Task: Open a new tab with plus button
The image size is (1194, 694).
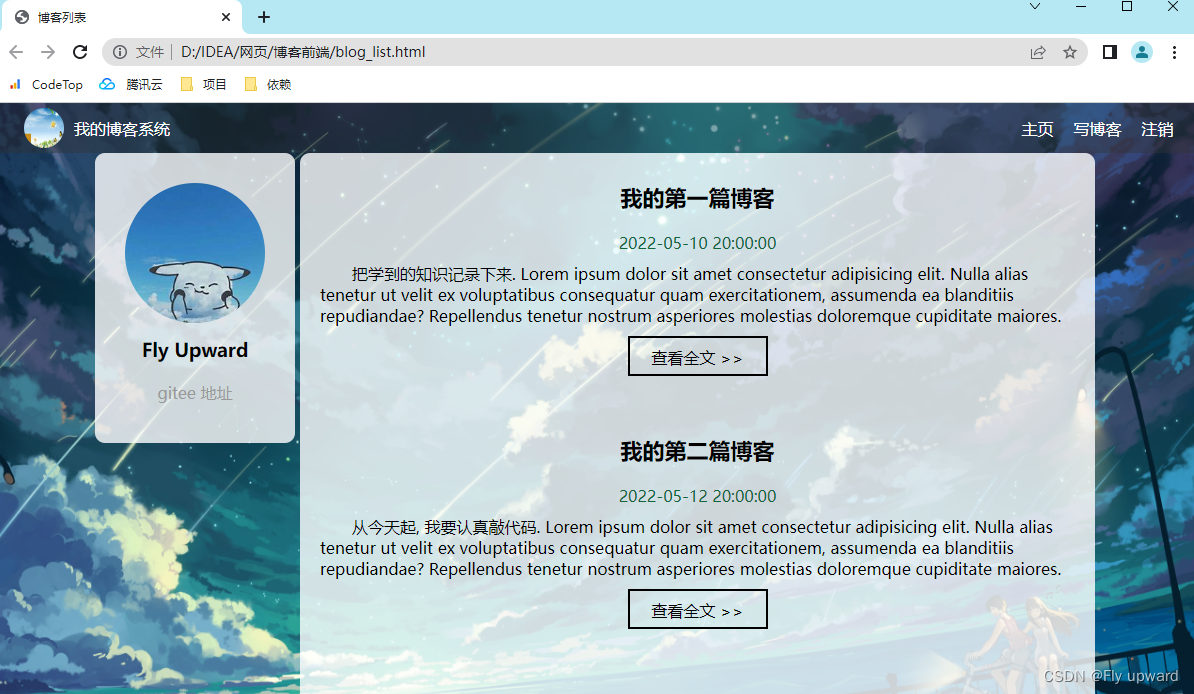Action: click(x=263, y=17)
